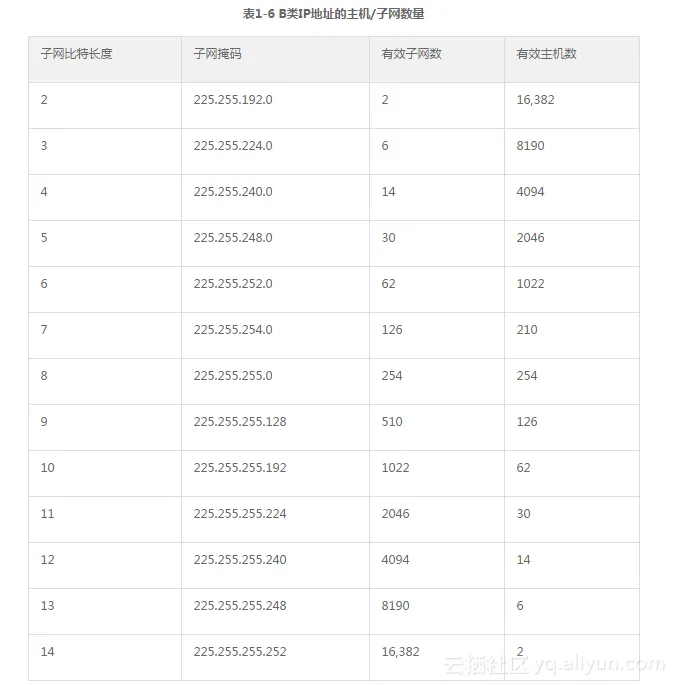Click the subnet count cell showing 510
The image size is (676, 686).
pos(392,422)
